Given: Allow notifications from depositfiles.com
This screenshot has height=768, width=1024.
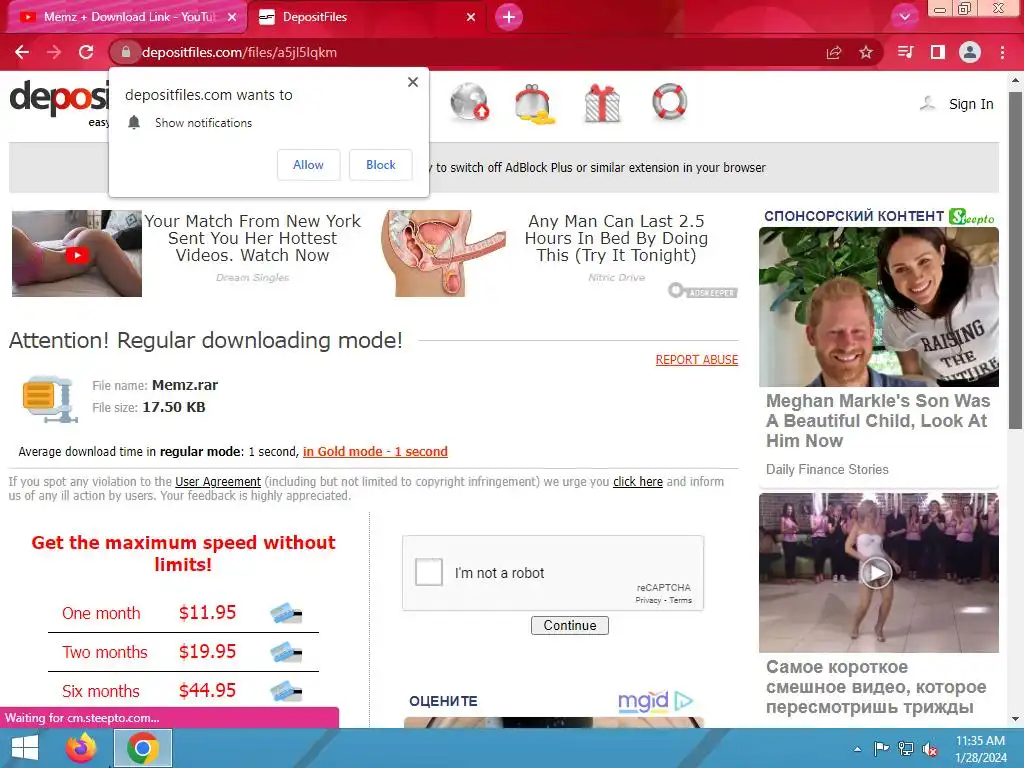Looking at the screenshot, I should [x=308, y=165].
